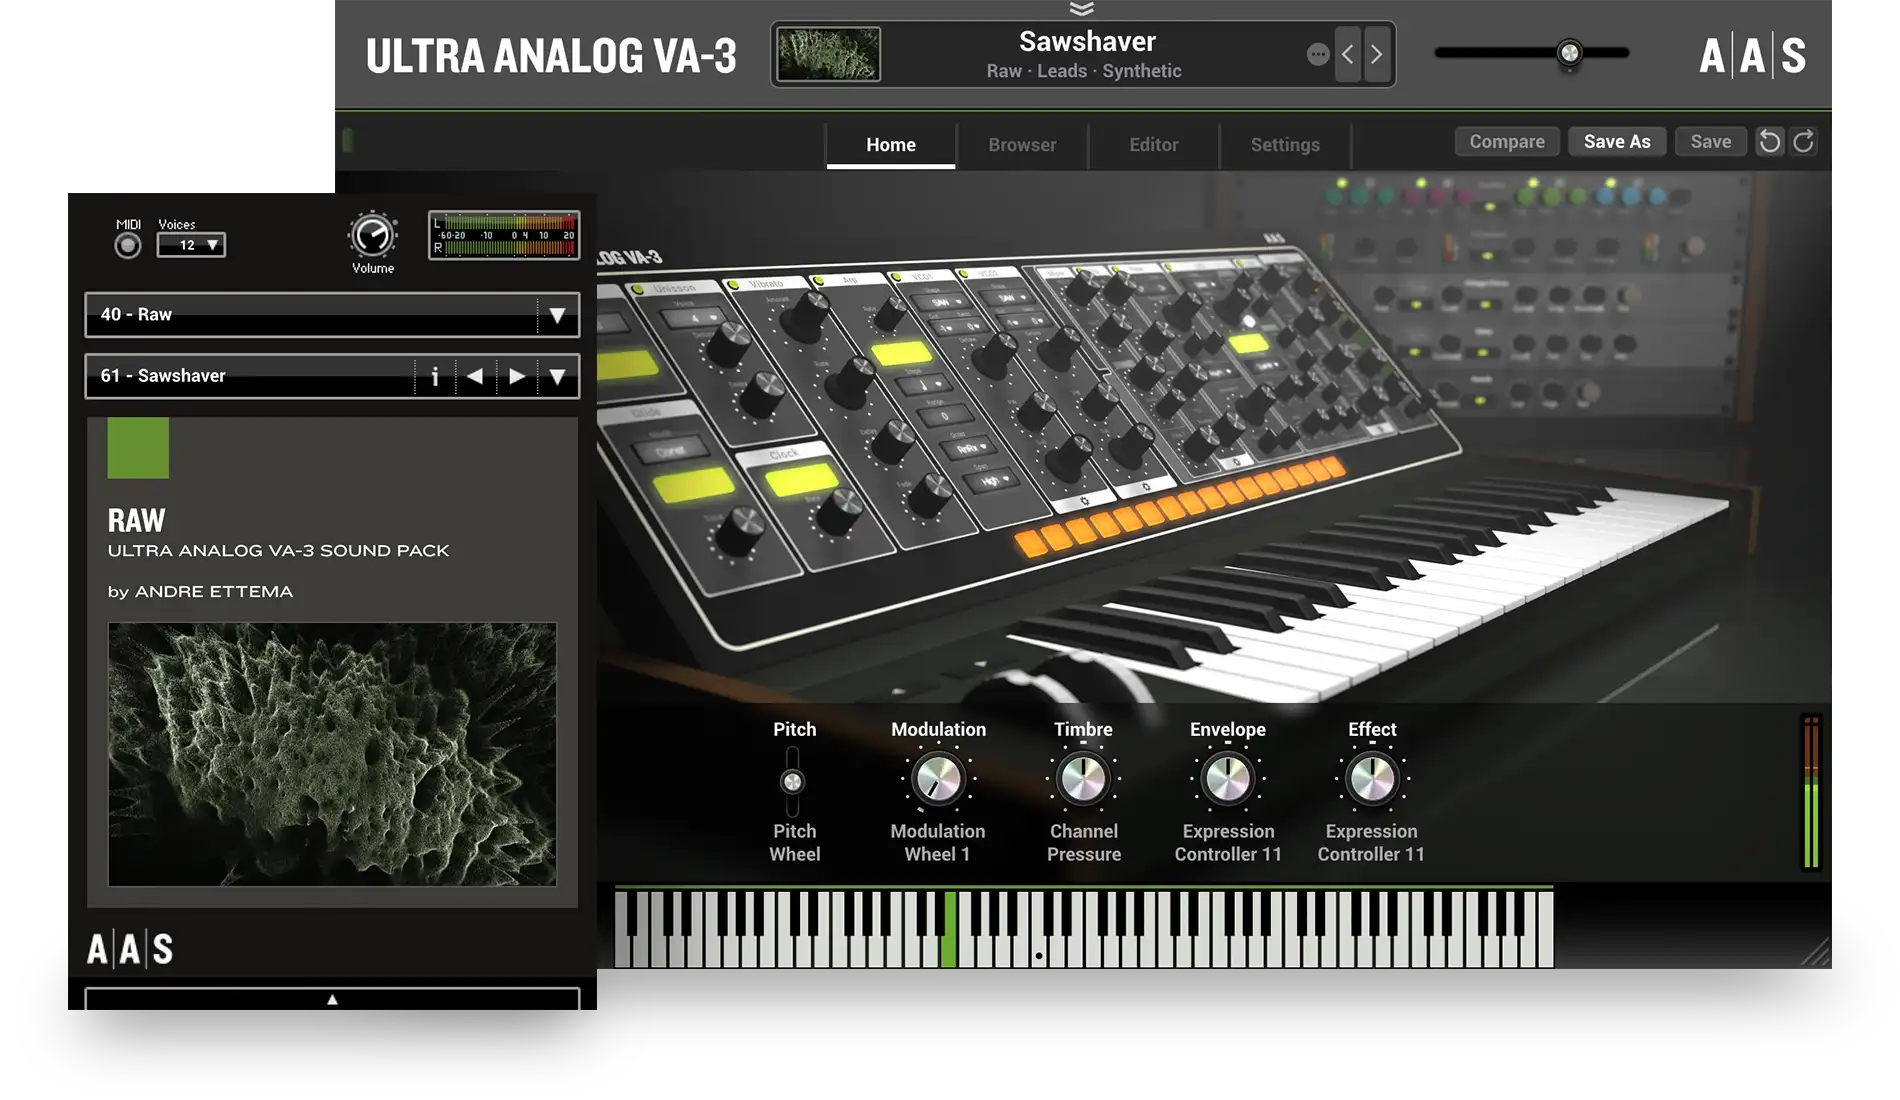
Task: Toggle the Compare button
Action: click(1506, 142)
